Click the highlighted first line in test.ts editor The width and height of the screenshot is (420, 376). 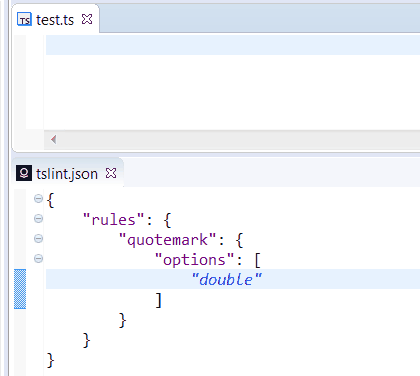(233, 45)
